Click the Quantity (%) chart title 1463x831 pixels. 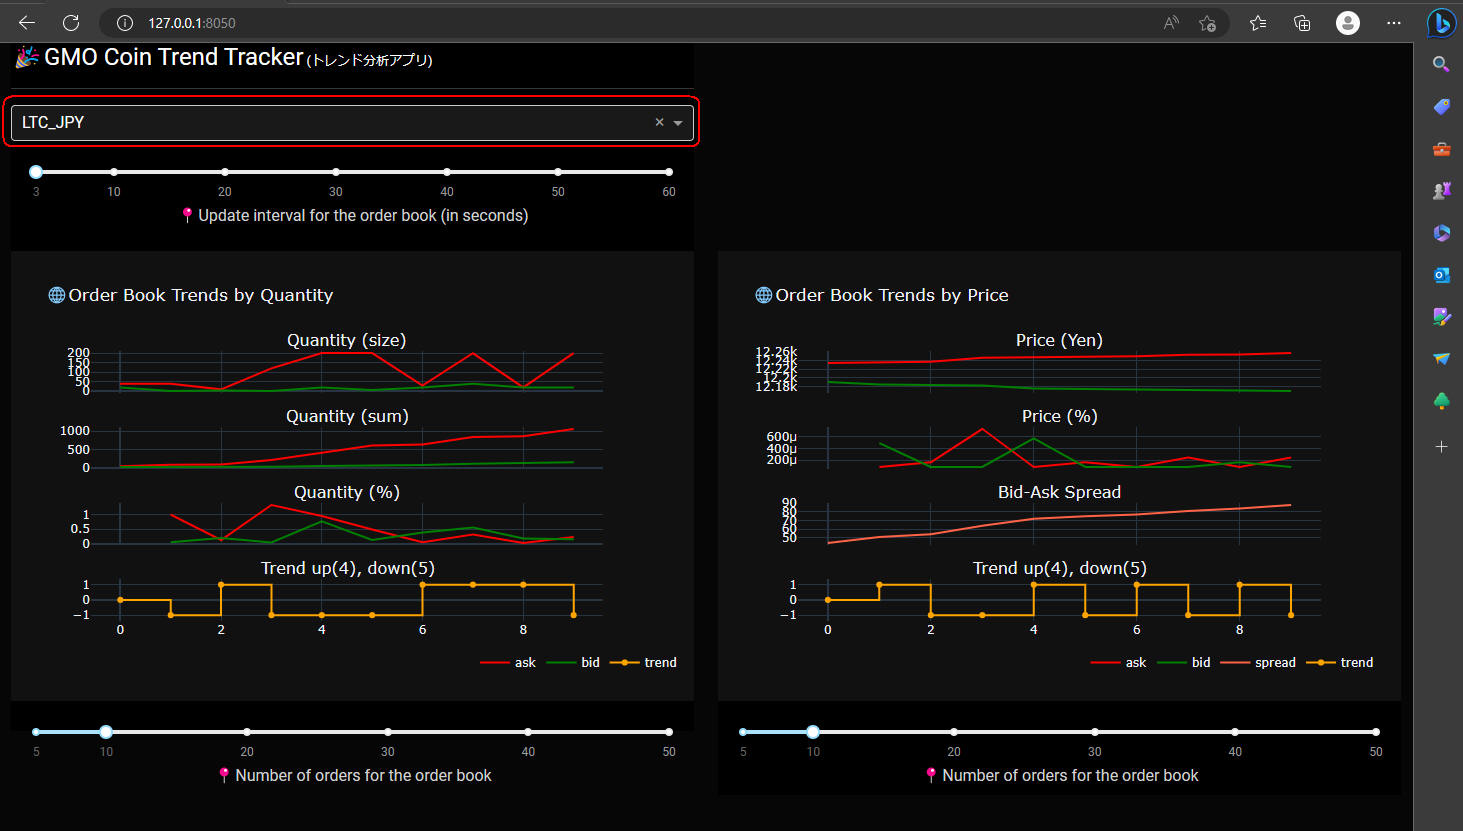point(346,492)
